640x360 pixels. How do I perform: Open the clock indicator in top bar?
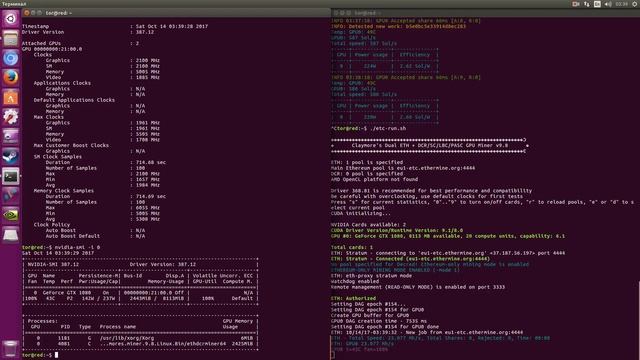pyautogui.click(x=622, y=4)
